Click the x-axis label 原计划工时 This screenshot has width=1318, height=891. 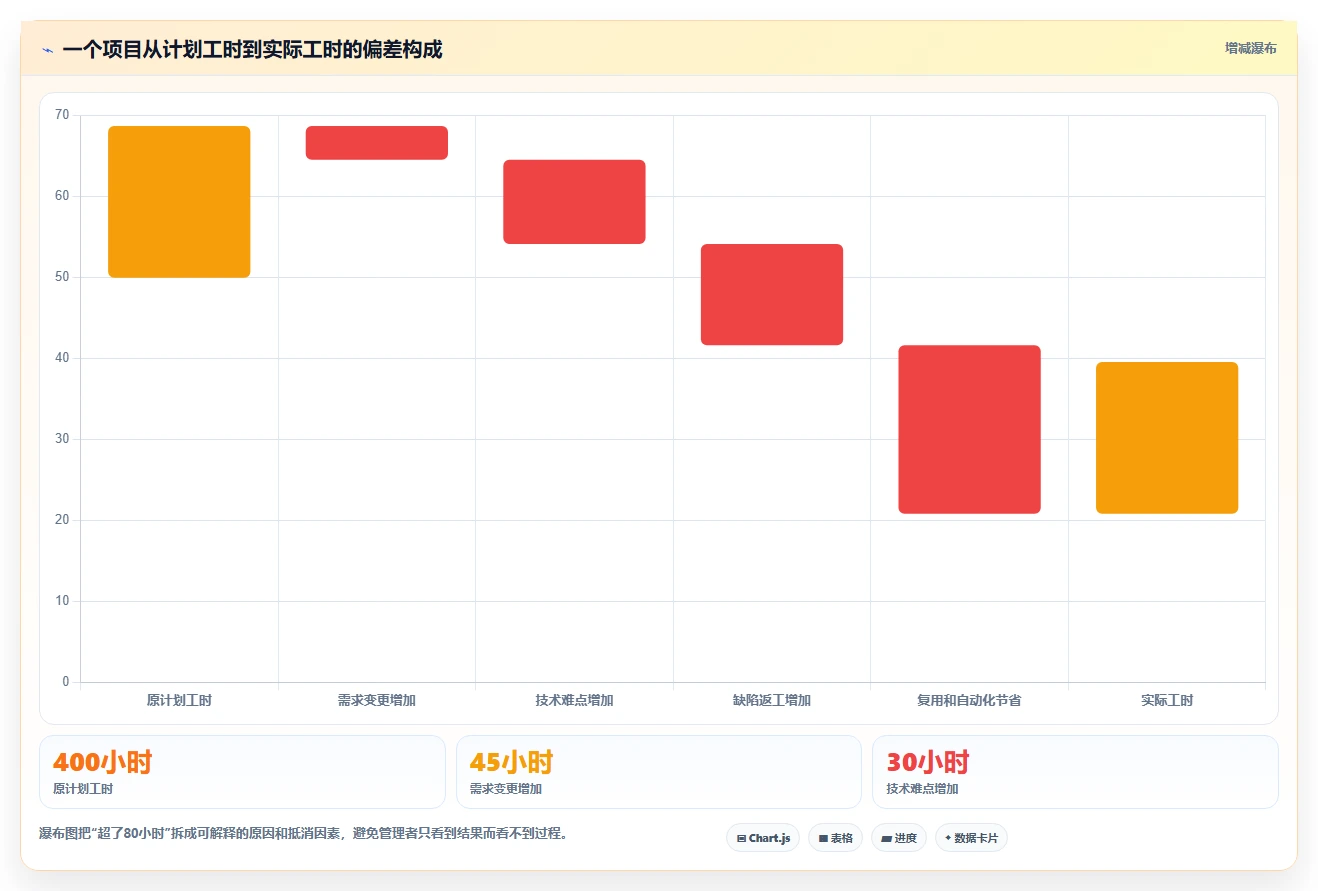[x=179, y=701]
